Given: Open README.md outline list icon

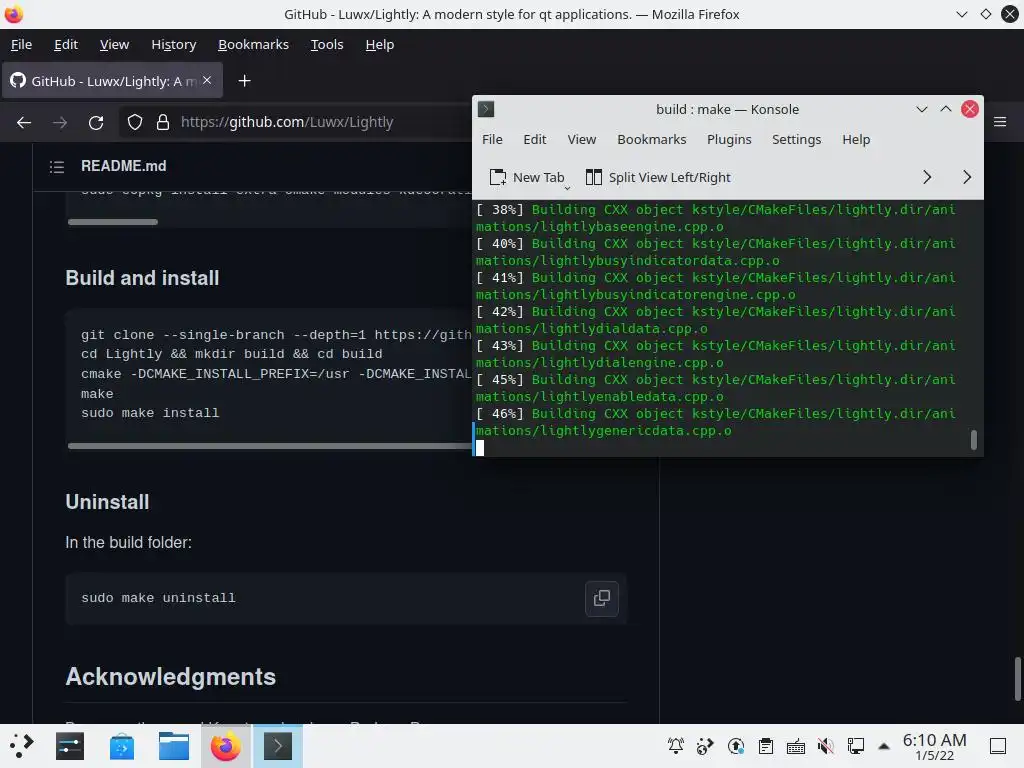Looking at the screenshot, I should click(57, 167).
